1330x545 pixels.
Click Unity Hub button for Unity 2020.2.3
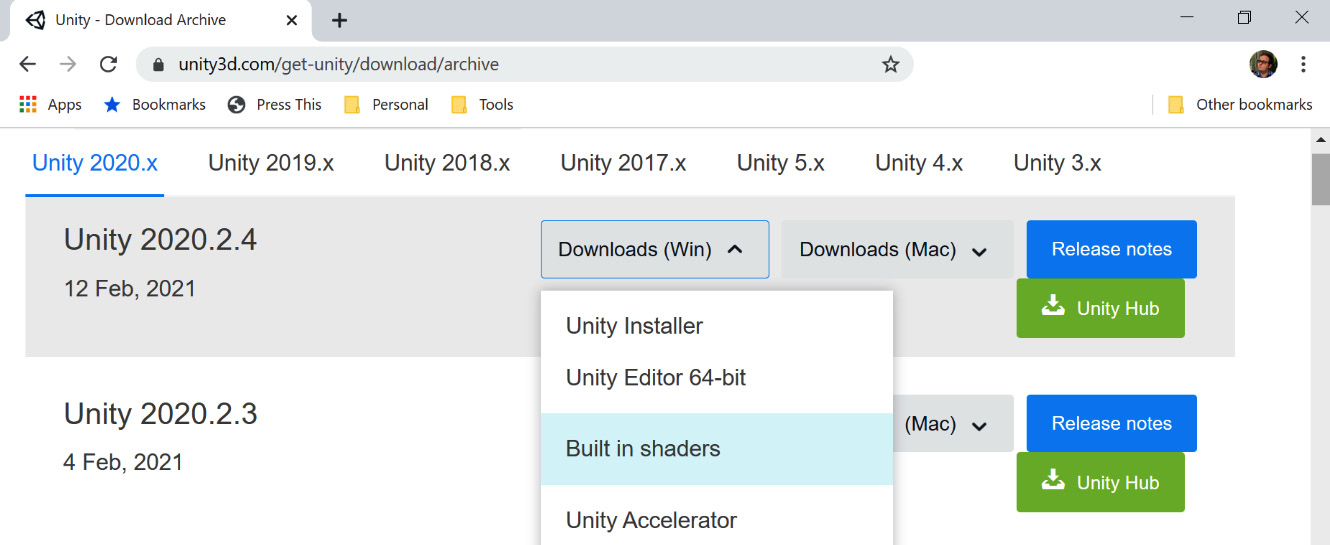[x=1100, y=482]
